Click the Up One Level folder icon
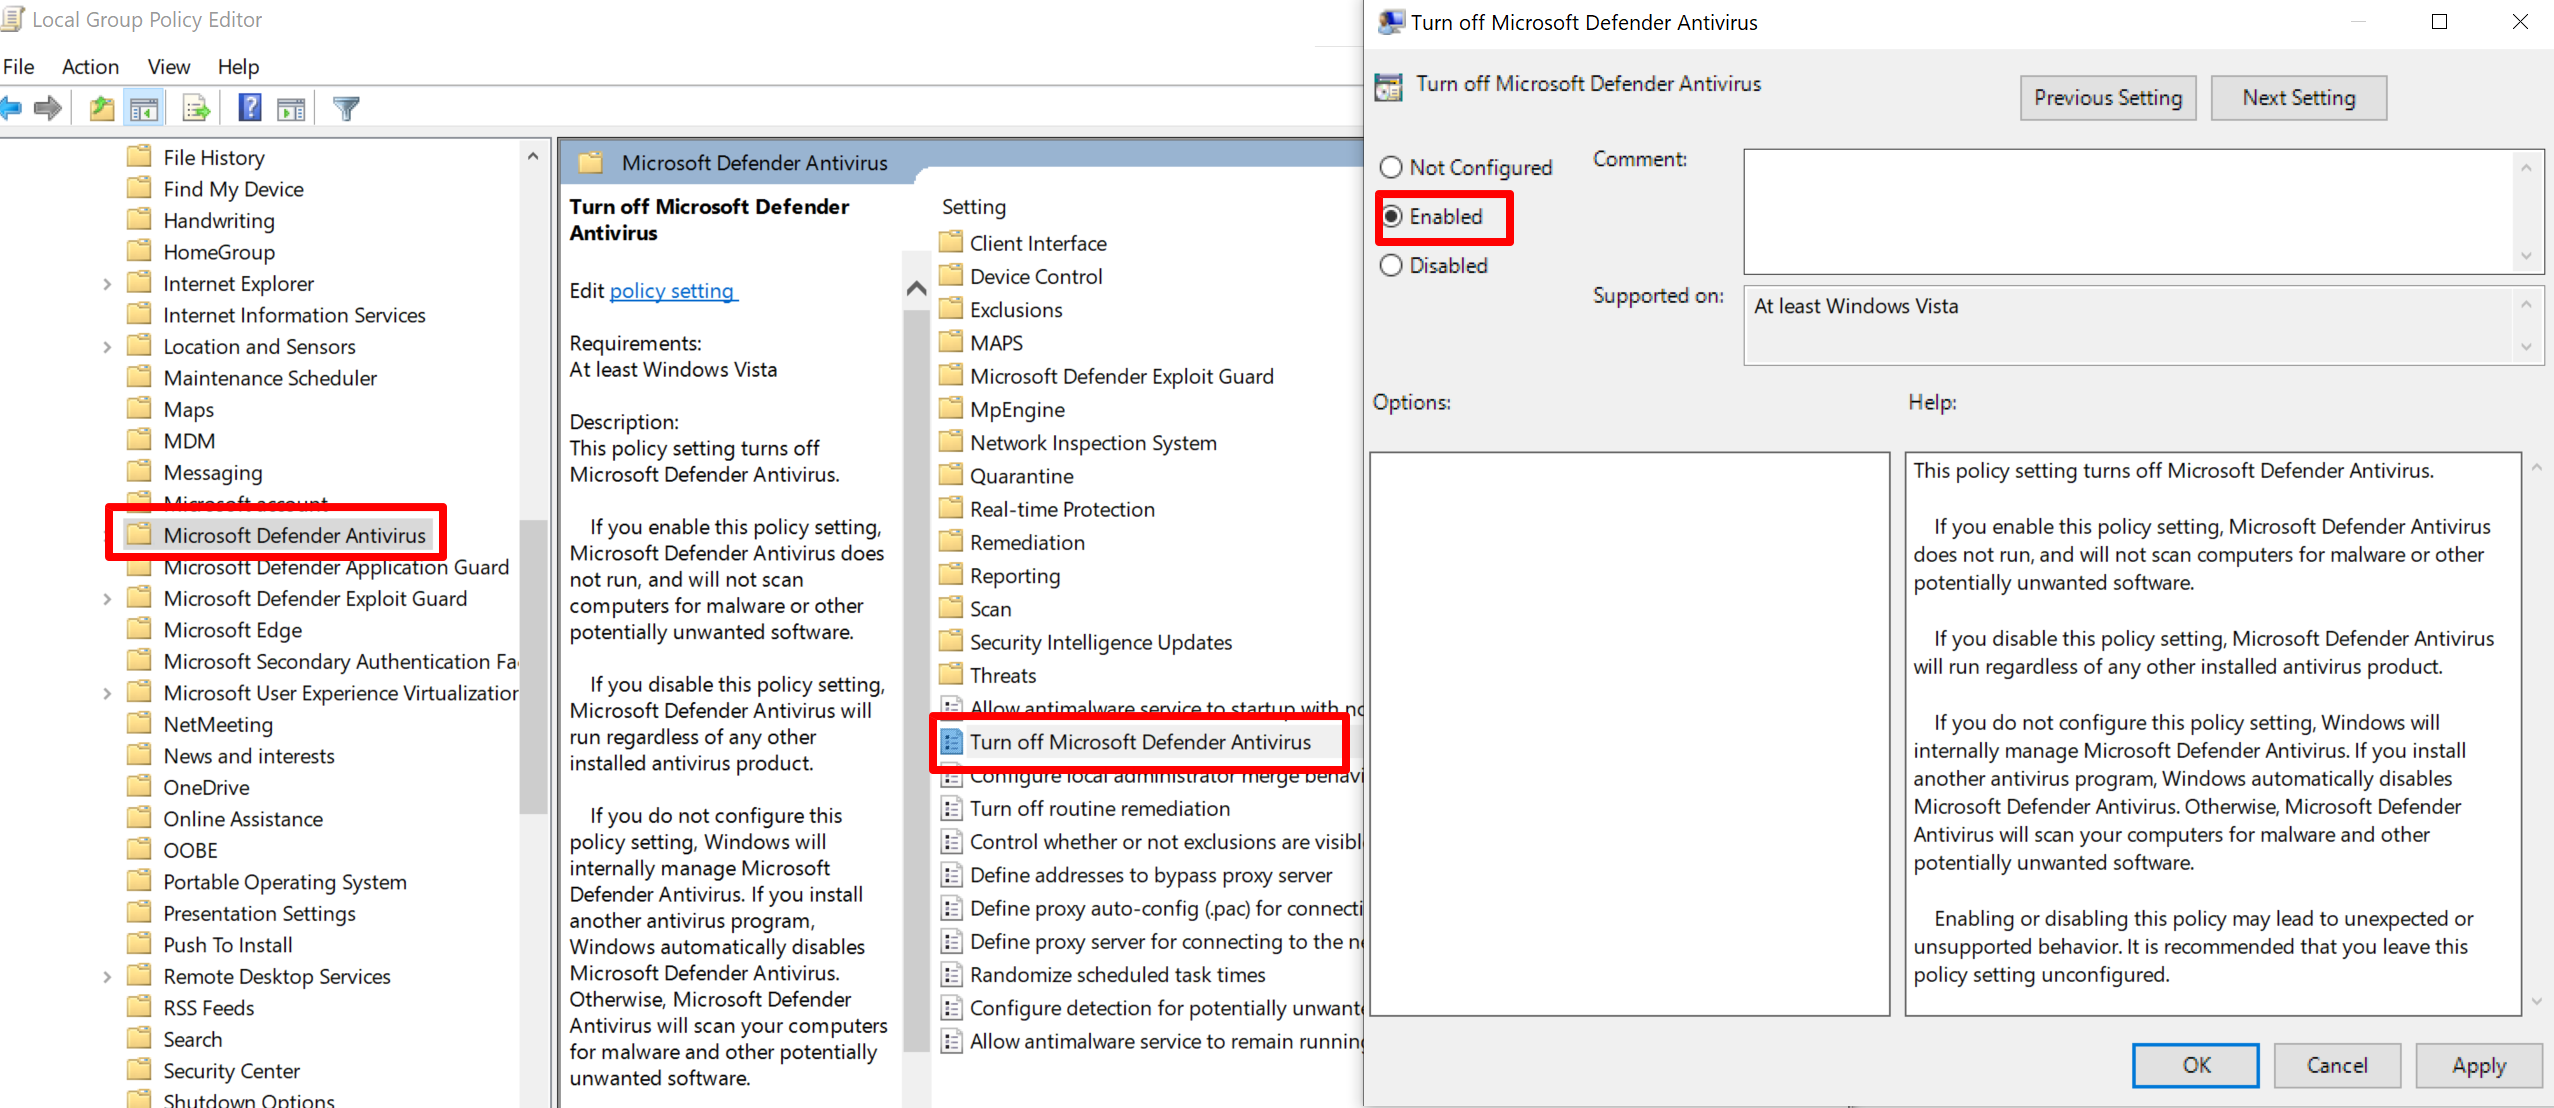 (101, 108)
